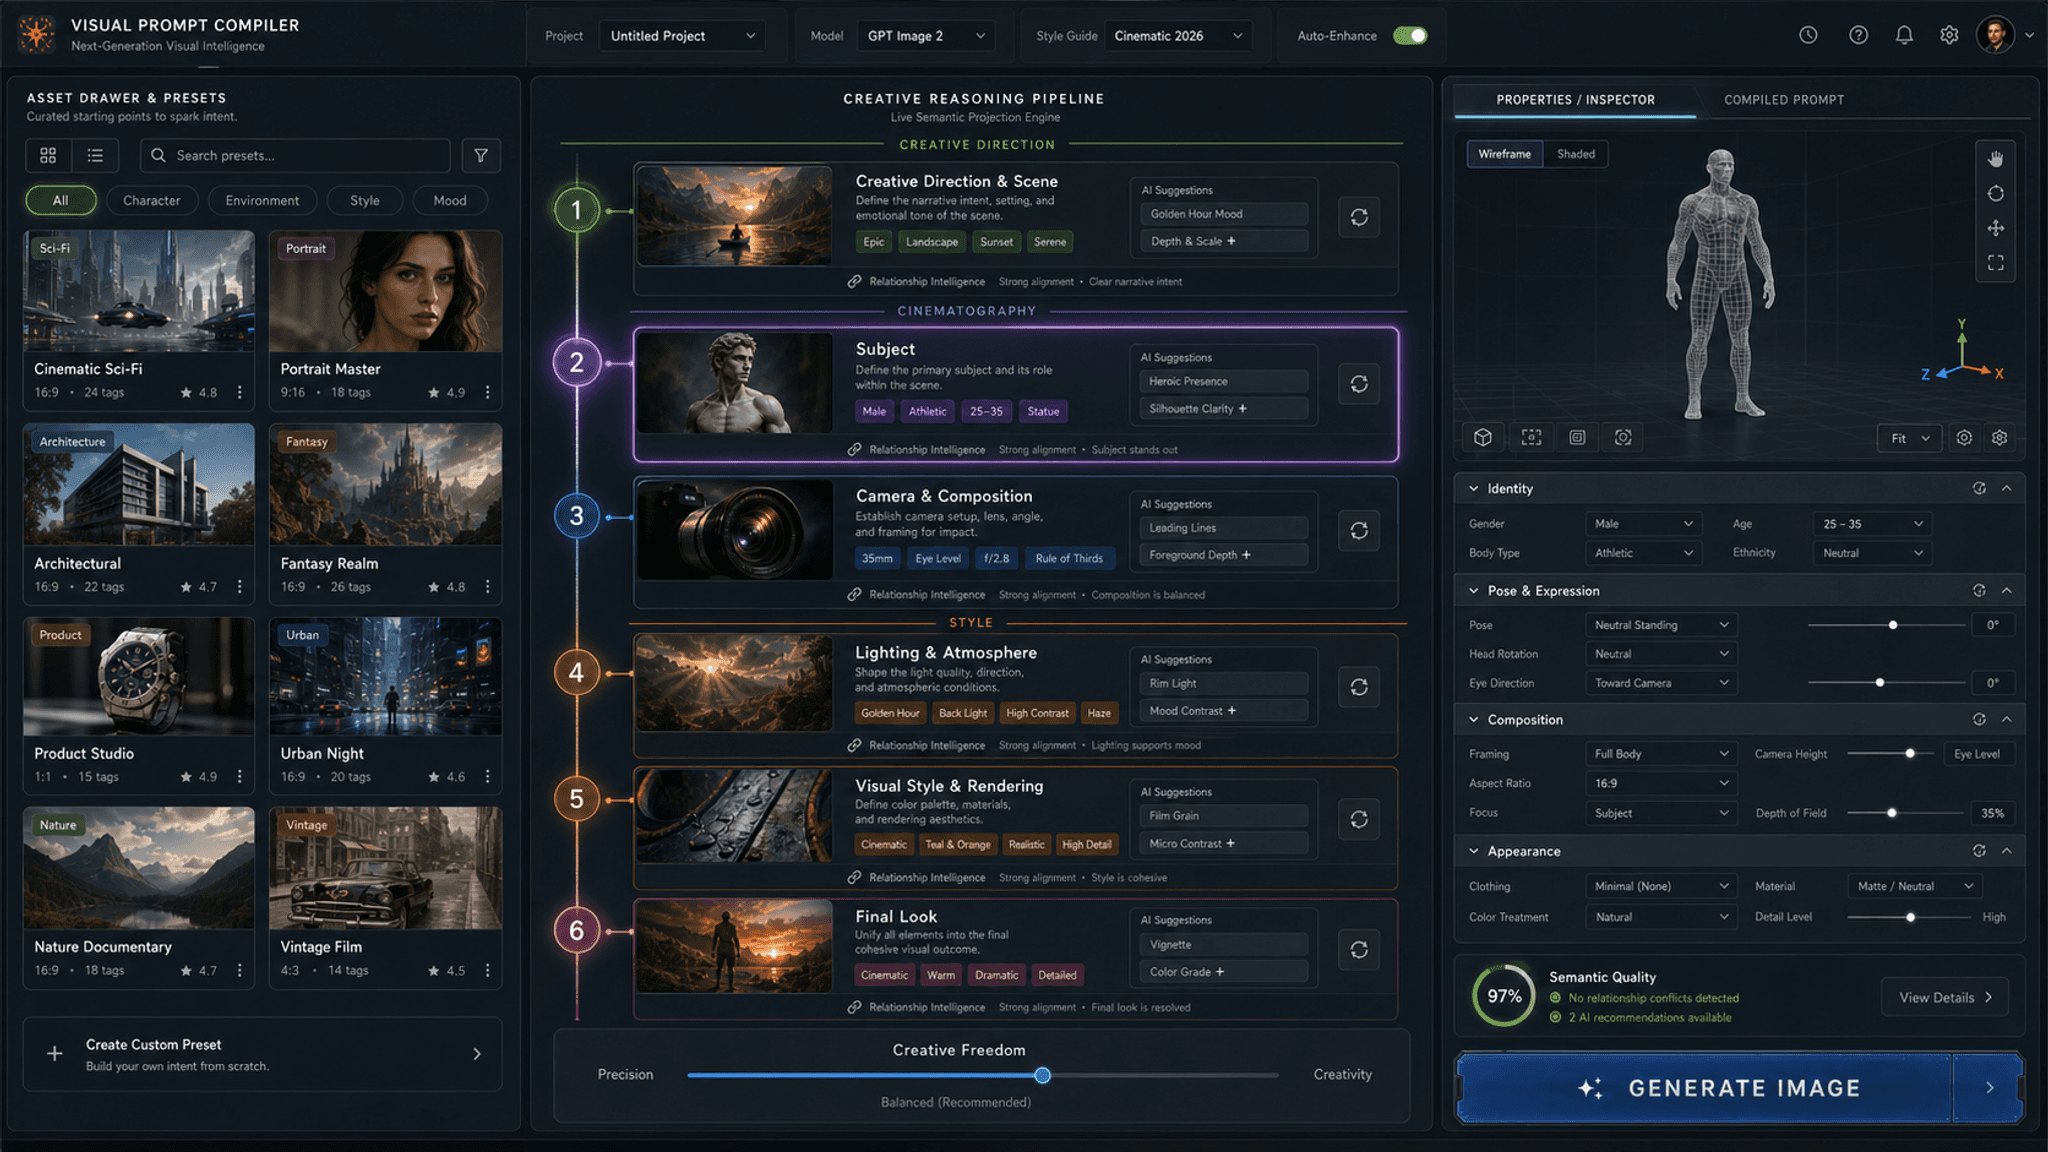This screenshot has width=2048, height=1152.
Task: Toggle the Epic tag
Action: click(874, 242)
